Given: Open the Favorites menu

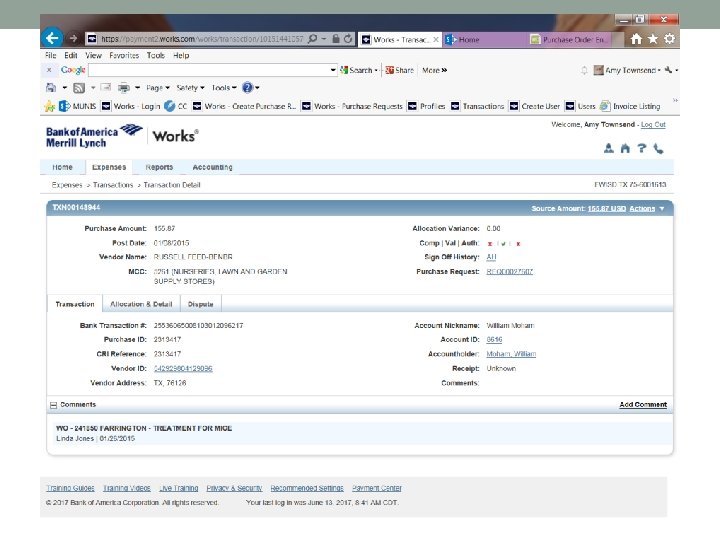Looking at the screenshot, I should tap(124, 55).
